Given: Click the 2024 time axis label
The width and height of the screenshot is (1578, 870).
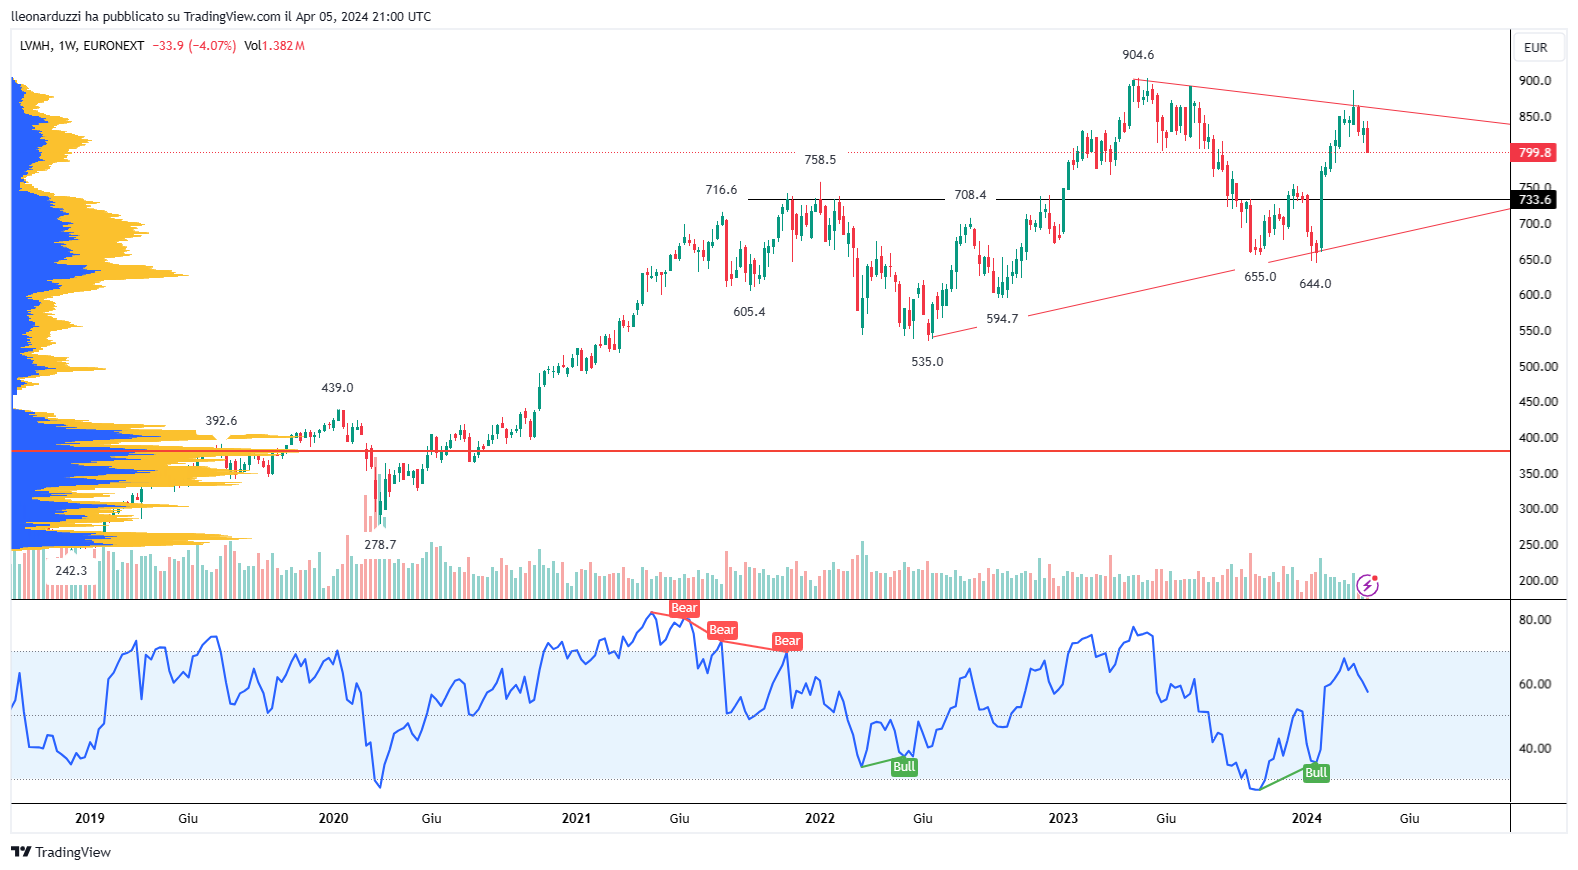Looking at the screenshot, I should (x=1306, y=819).
